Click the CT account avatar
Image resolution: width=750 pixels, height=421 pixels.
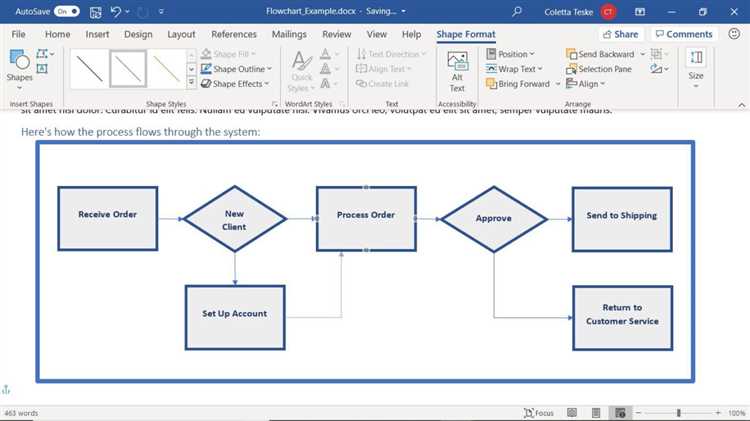tap(608, 12)
